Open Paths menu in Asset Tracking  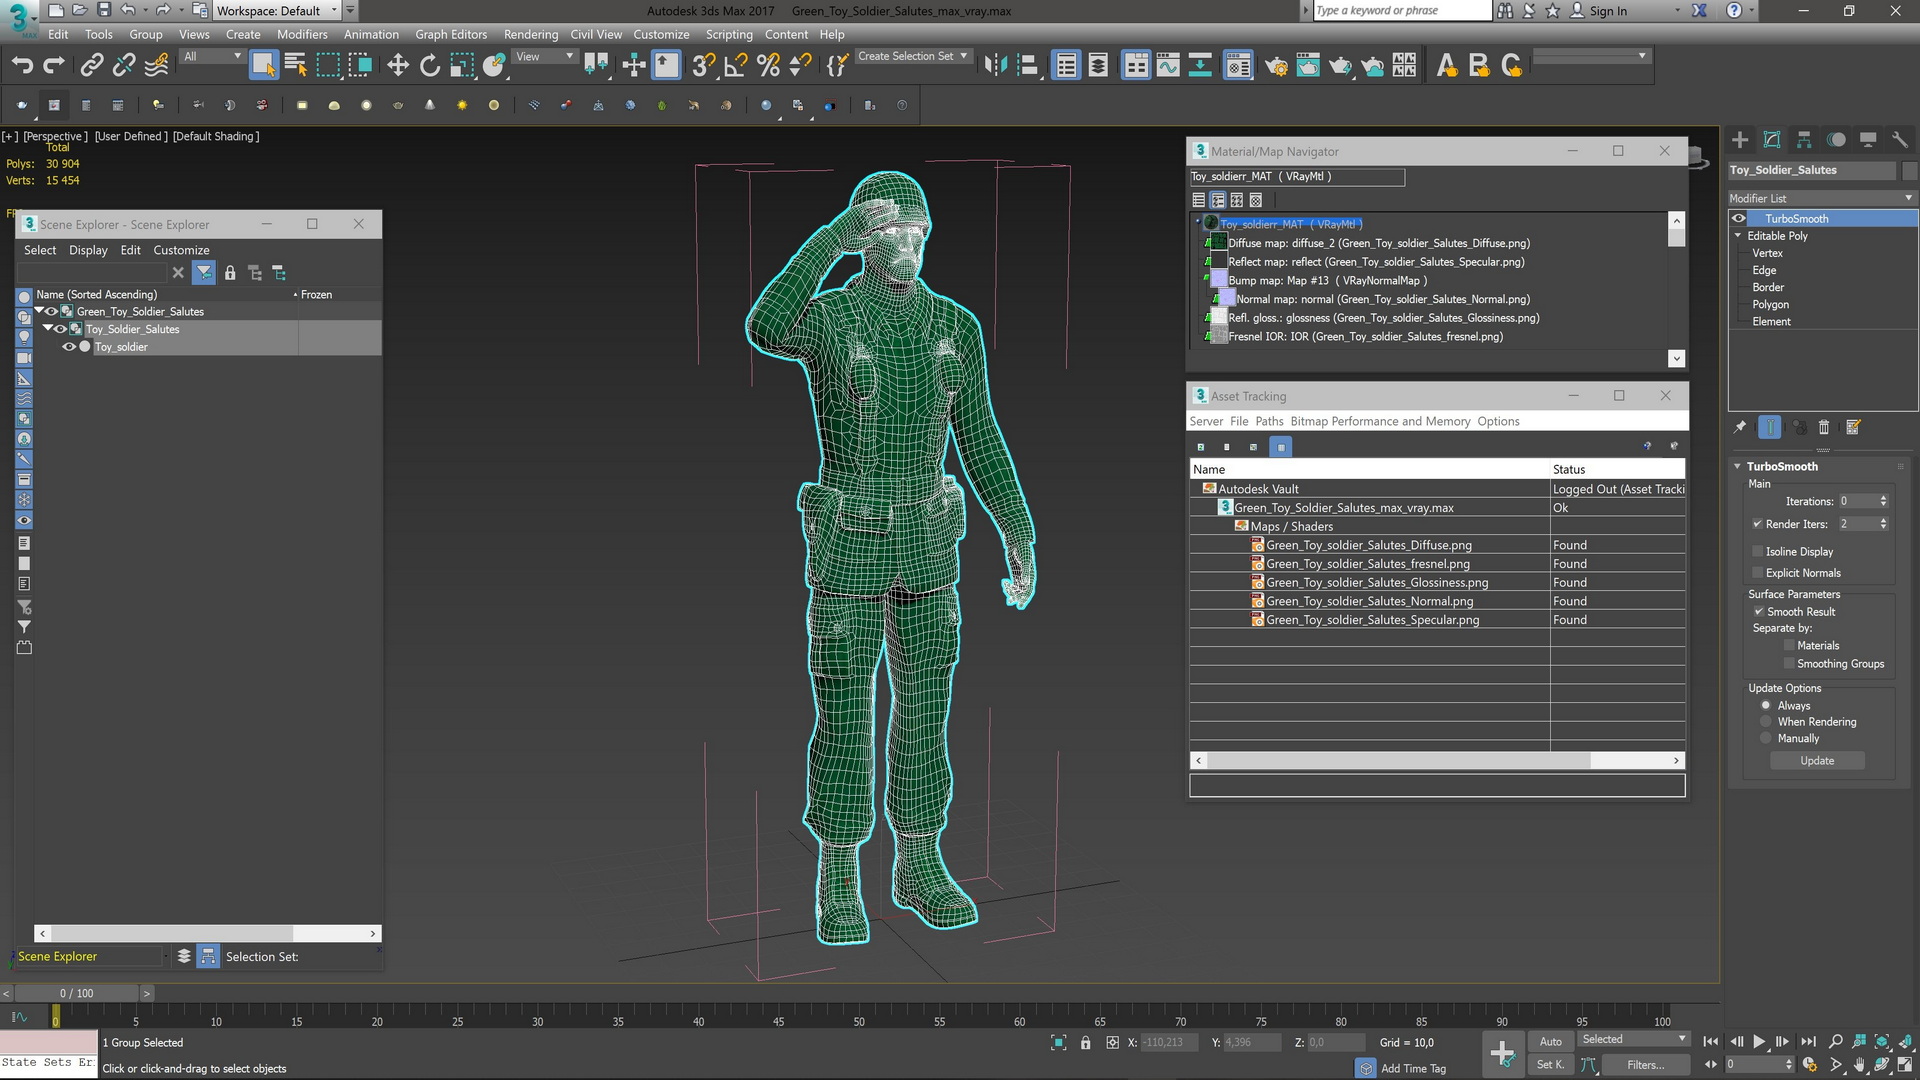pyautogui.click(x=1269, y=422)
